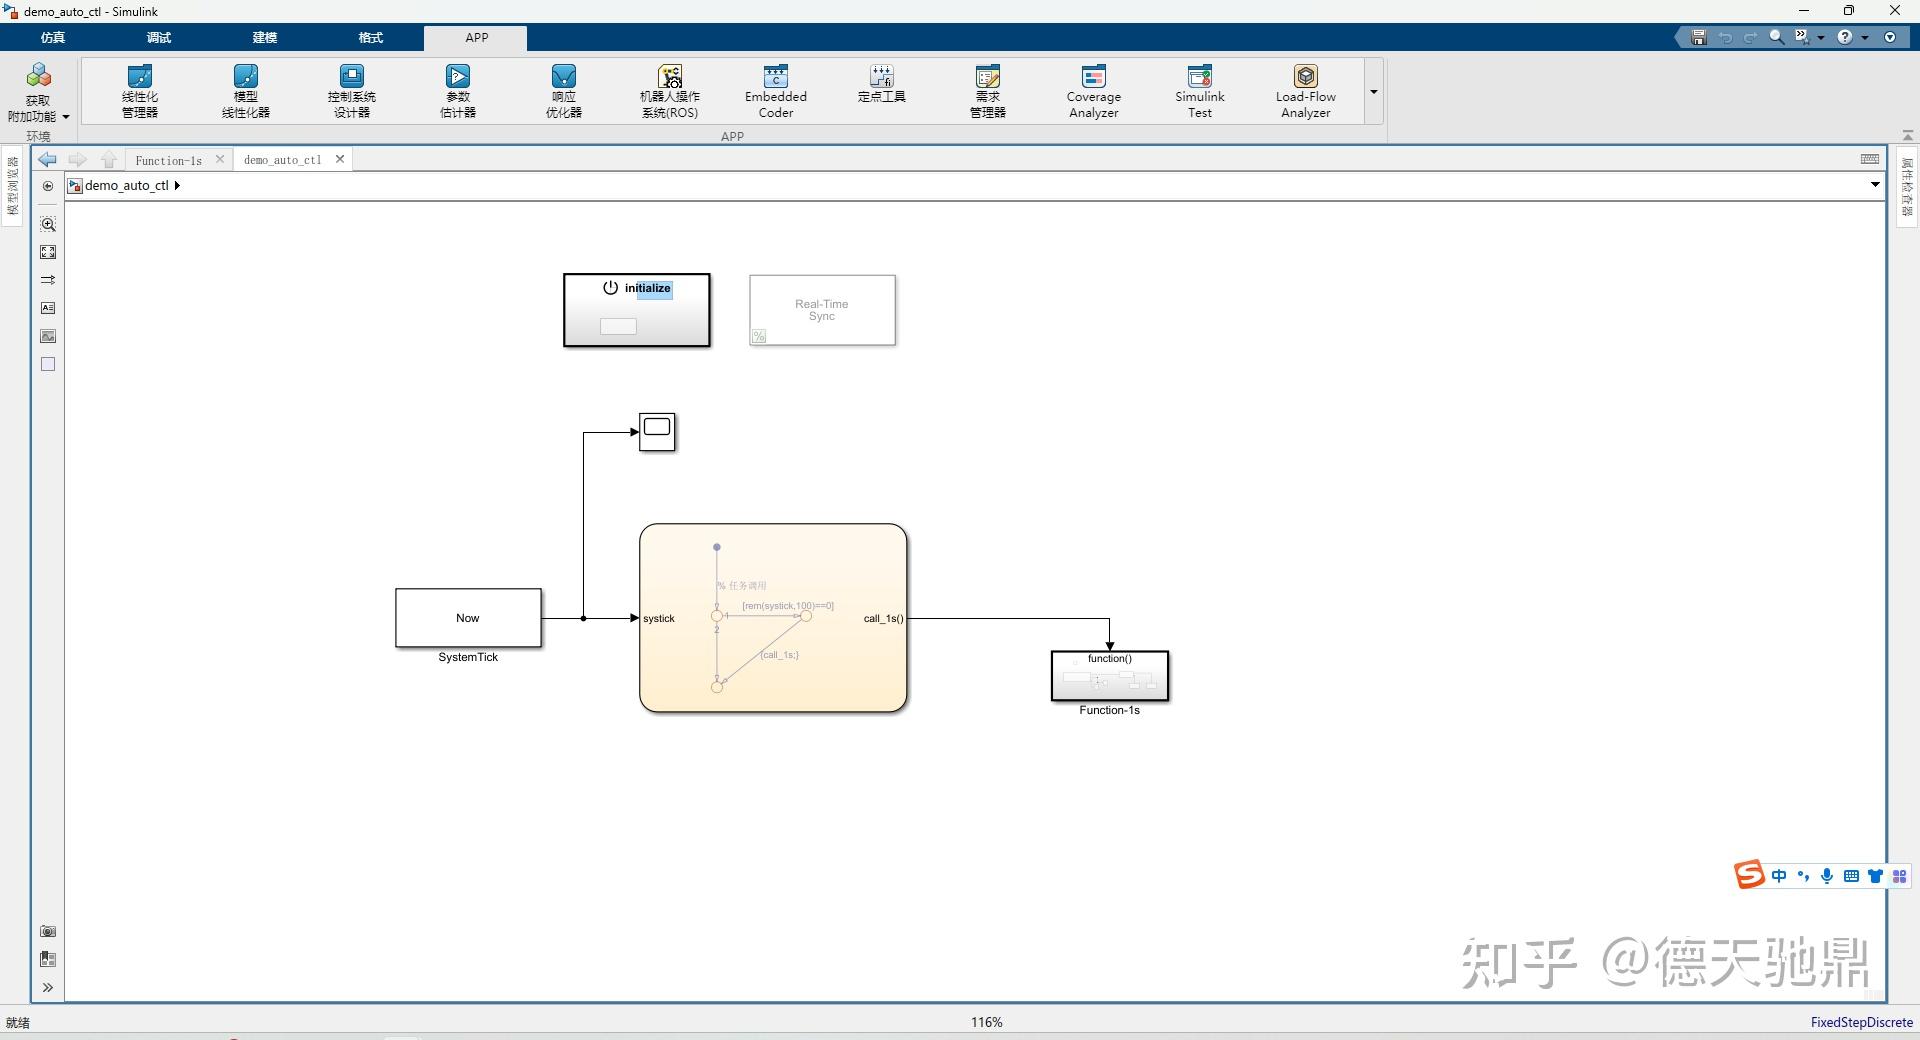Select the Function-1s subsystem block
Image resolution: width=1920 pixels, height=1040 pixels.
1110,676
